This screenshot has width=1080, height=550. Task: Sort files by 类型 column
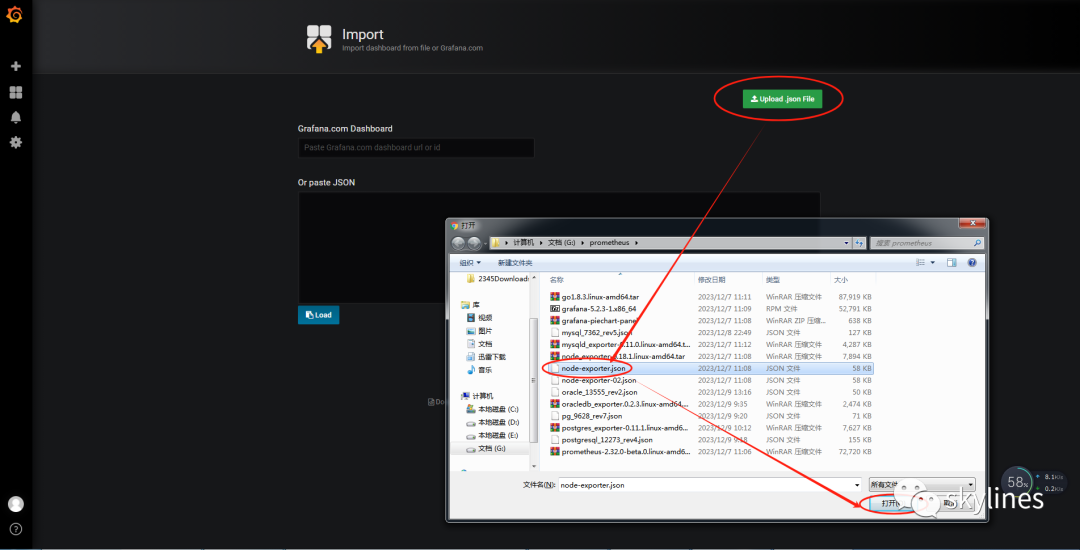pyautogui.click(x=773, y=280)
